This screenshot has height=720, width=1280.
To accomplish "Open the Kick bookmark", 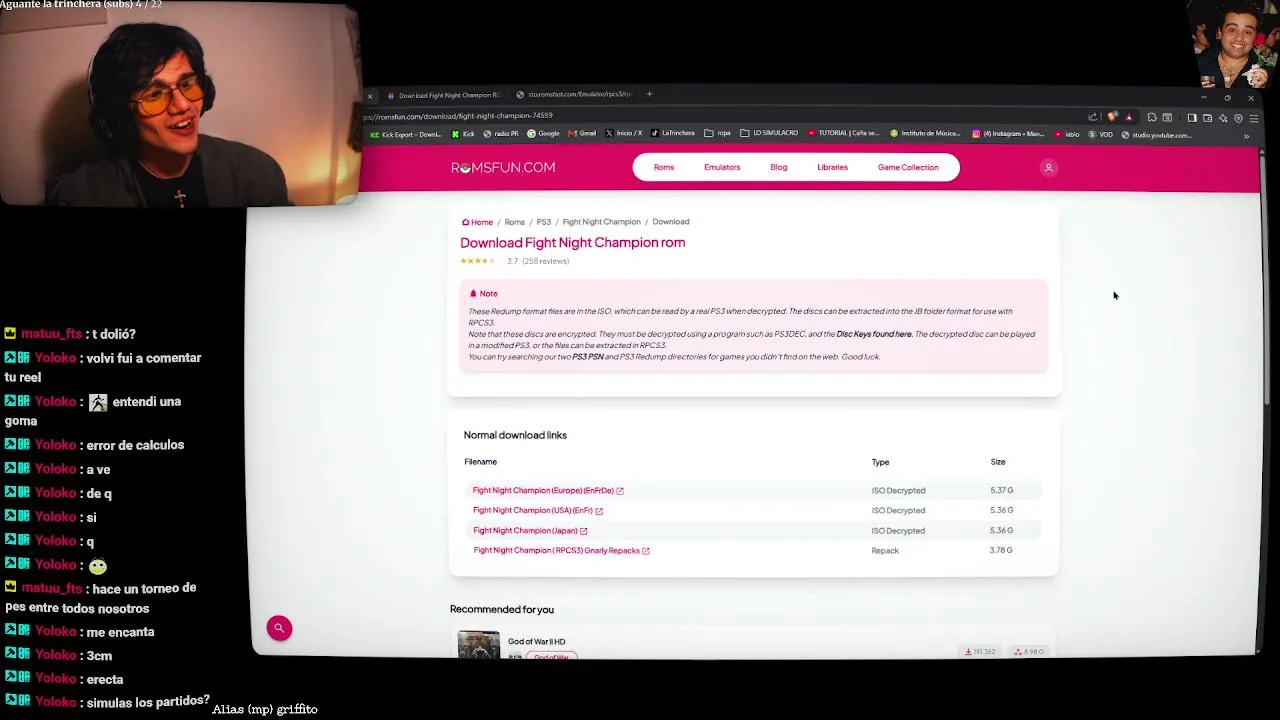I will (463, 134).
